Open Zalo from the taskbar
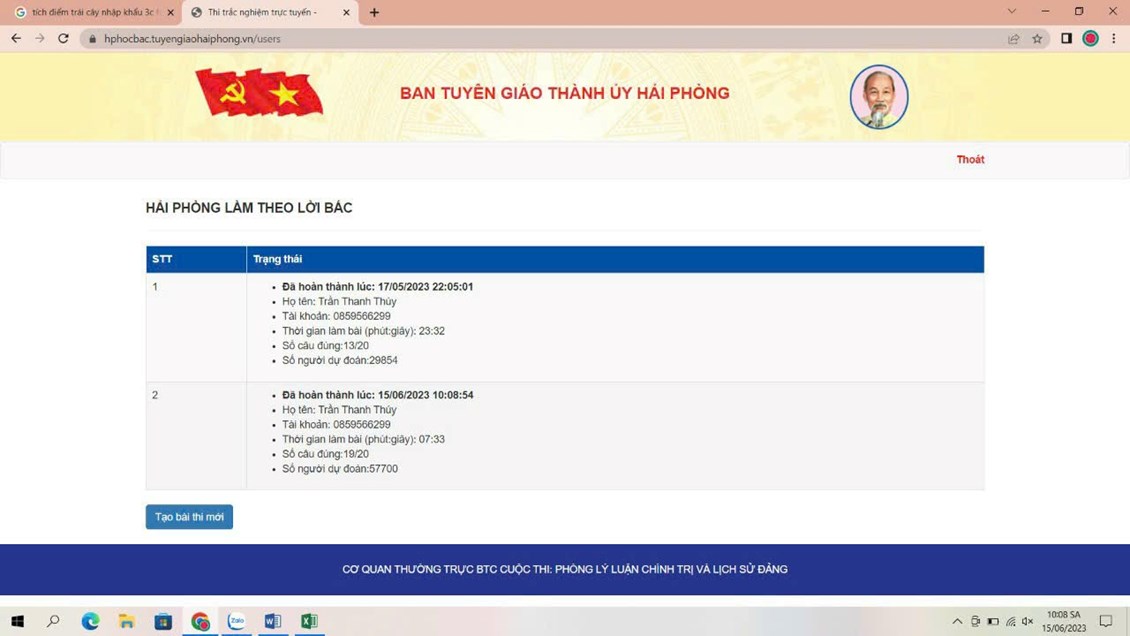The height and width of the screenshot is (636, 1130). (x=236, y=621)
